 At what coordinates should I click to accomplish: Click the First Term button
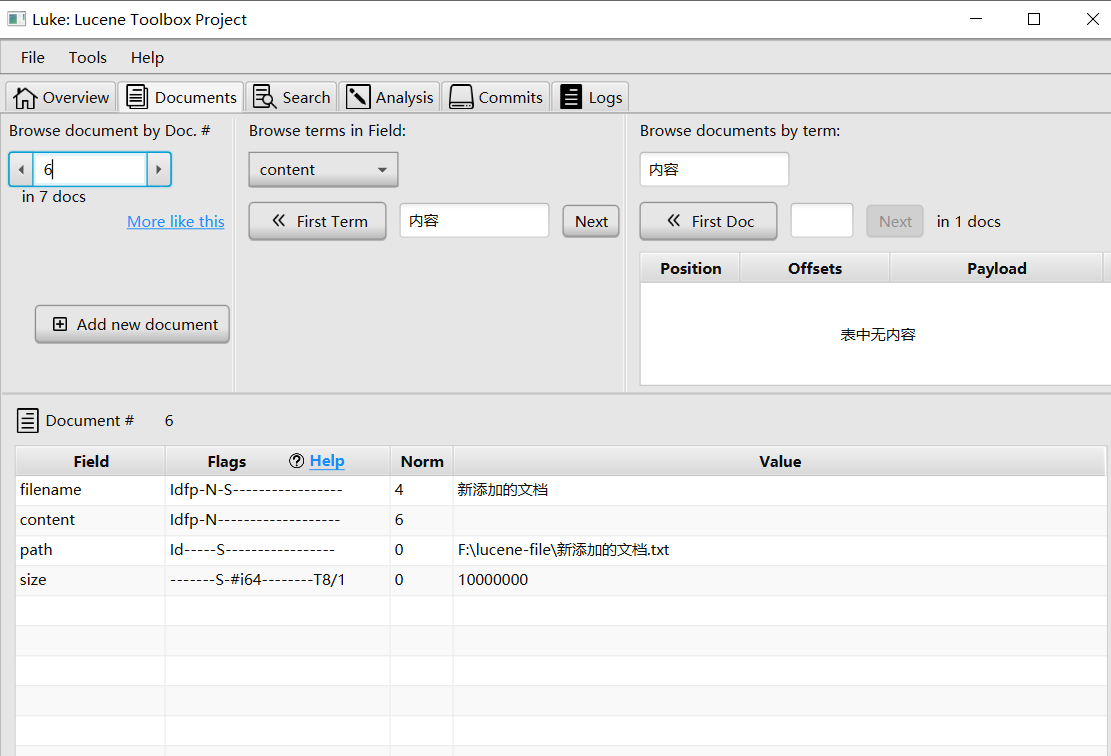point(317,221)
